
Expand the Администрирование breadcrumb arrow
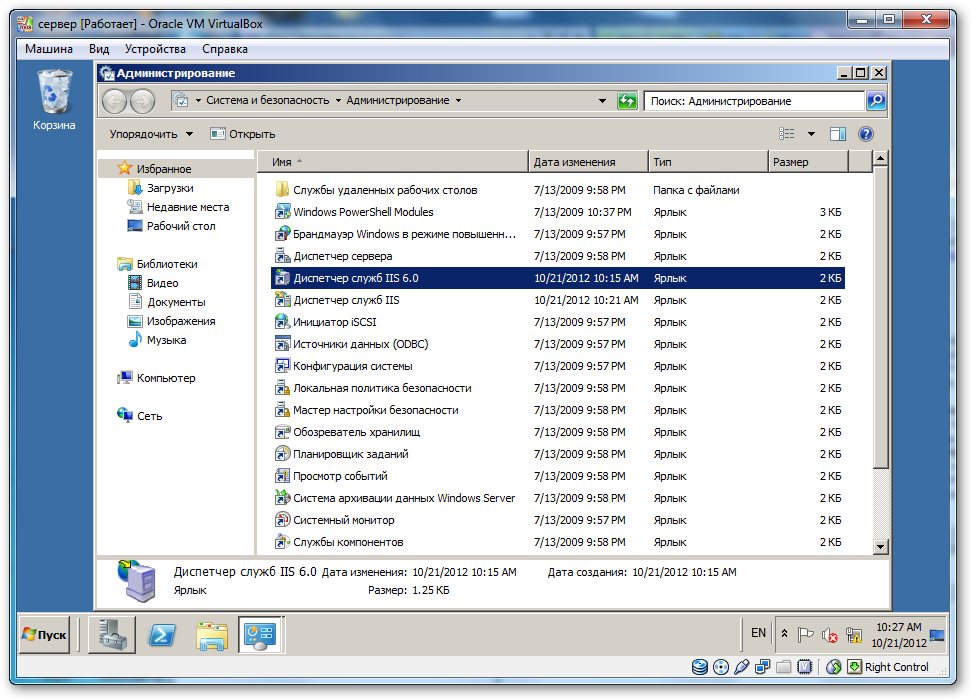(x=458, y=100)
